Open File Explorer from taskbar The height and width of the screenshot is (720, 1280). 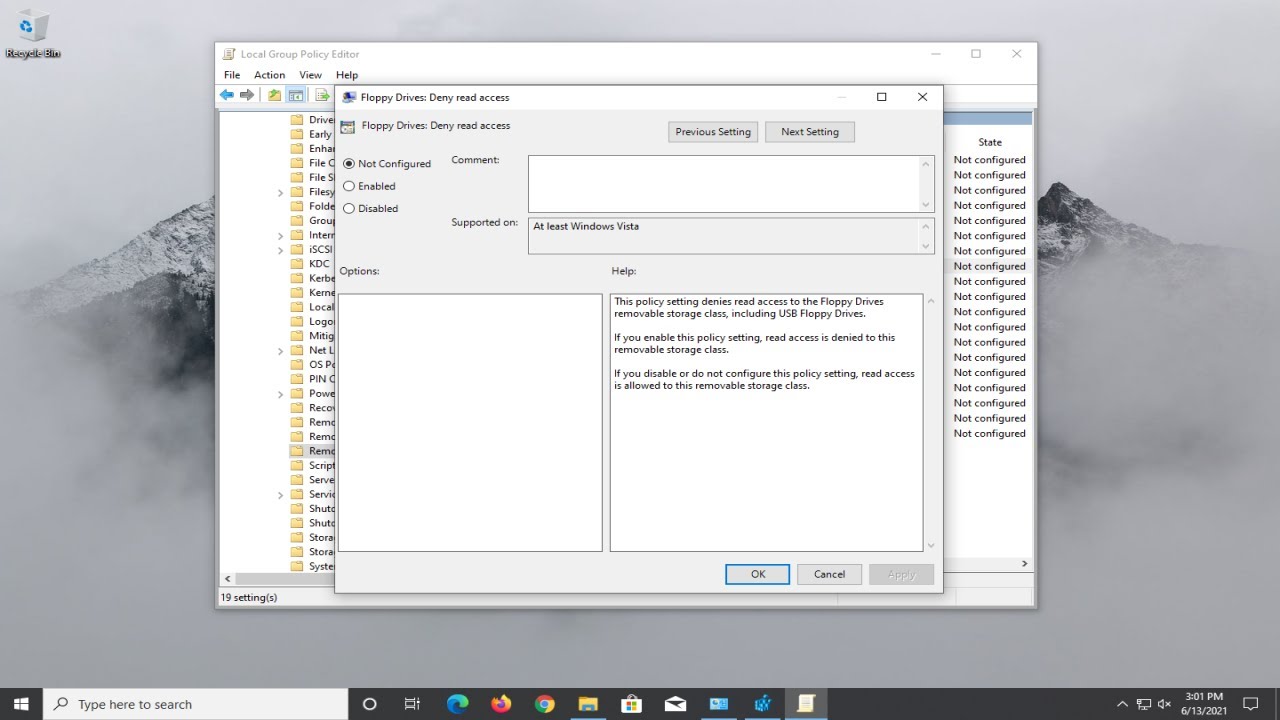[588, 704]
